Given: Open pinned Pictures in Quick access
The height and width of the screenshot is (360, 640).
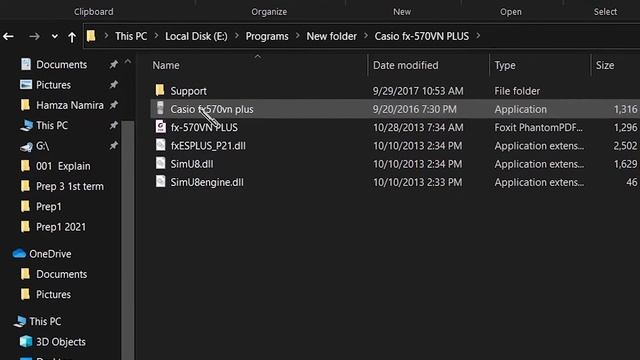Looking at the screenshot, I should (53, 85).
